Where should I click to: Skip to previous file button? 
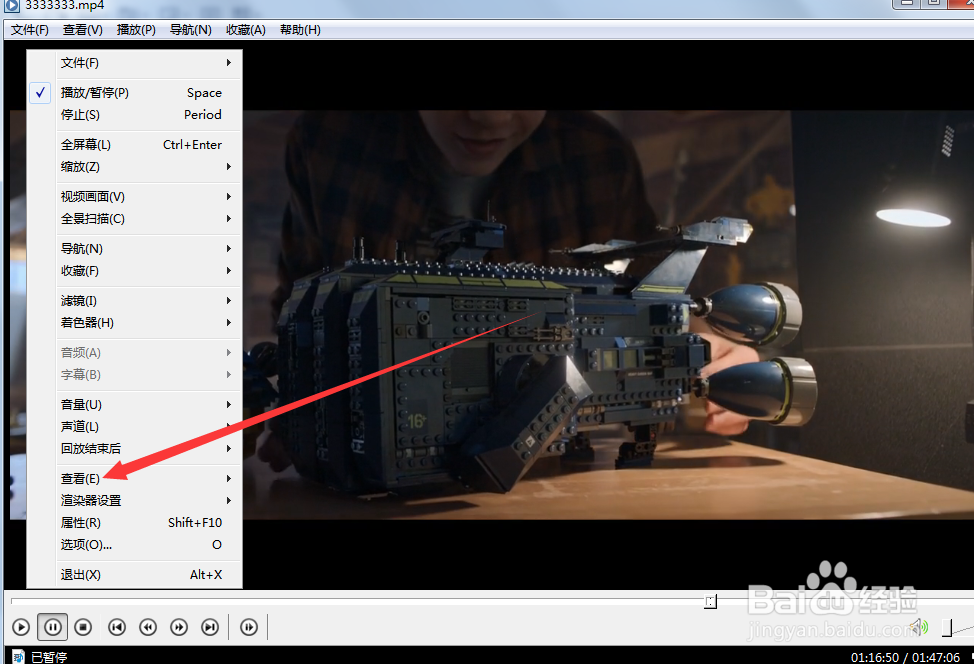coord(117,627)
